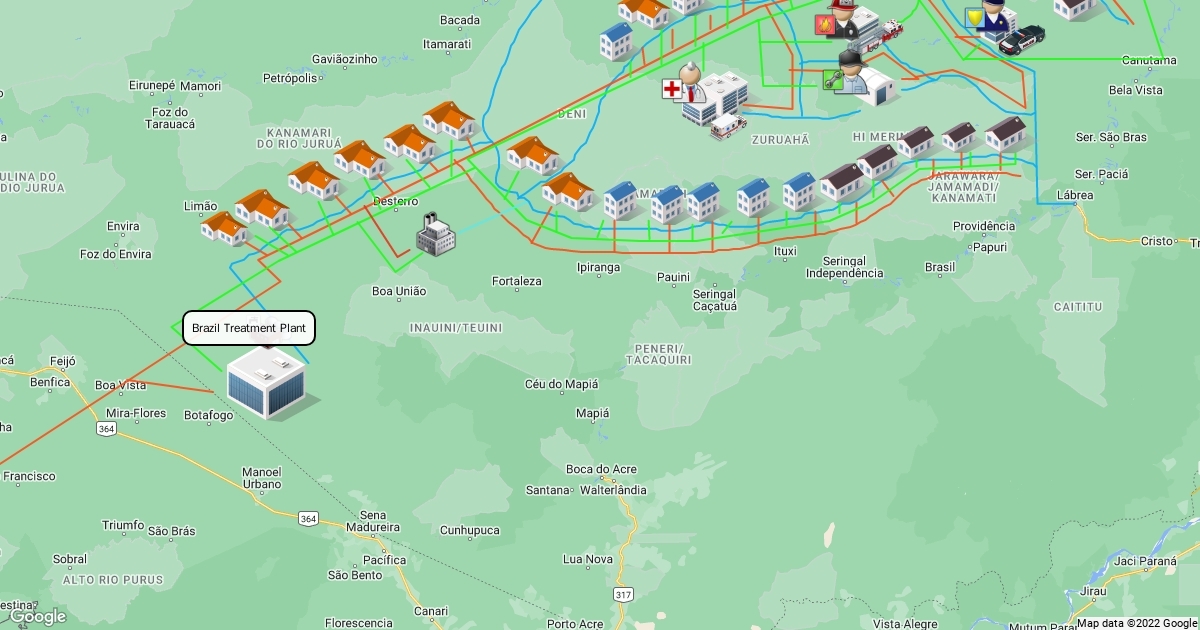This screenshot has height=630, width=1200.
Task: Select the orange-roof house left of DENI label
Action: pyautogui.click(x=449, y=120)
